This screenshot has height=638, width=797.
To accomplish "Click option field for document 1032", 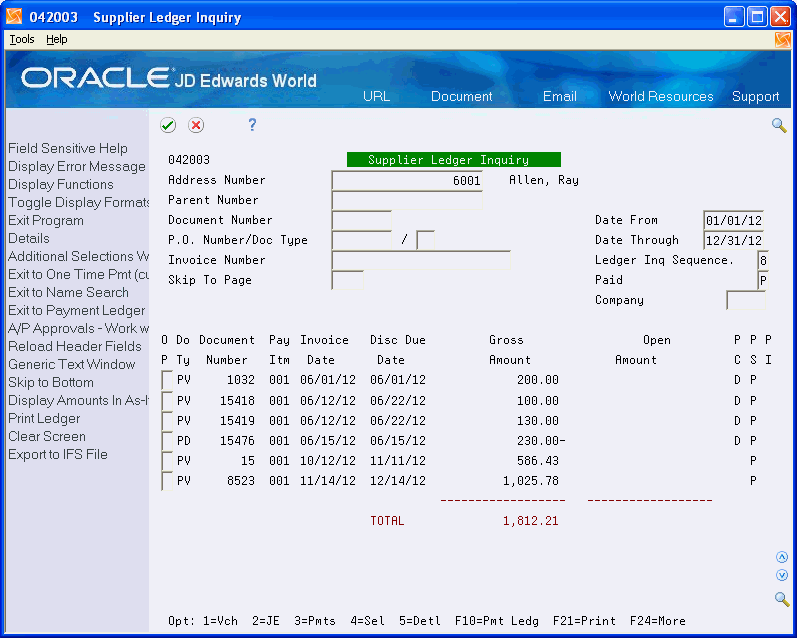I will 167,380.
